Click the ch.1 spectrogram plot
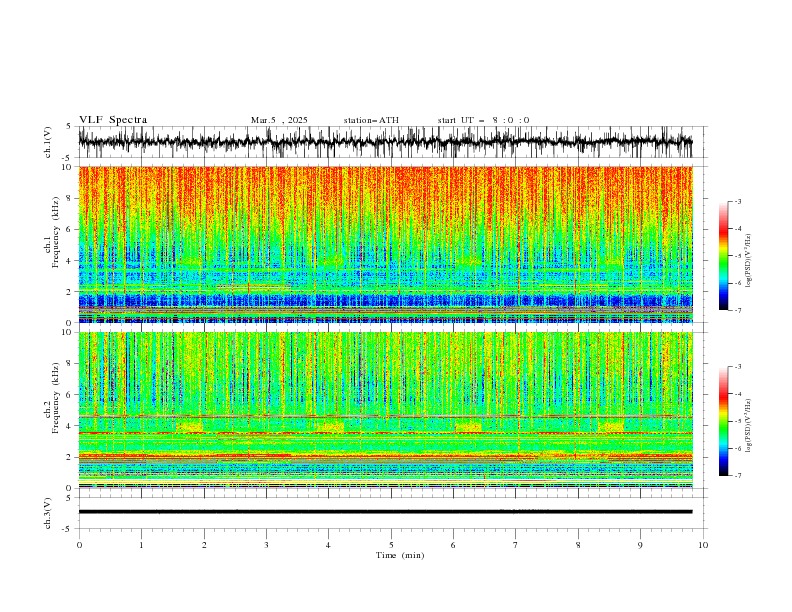Screen dimensions: 792x612 (x=385, y=244)
